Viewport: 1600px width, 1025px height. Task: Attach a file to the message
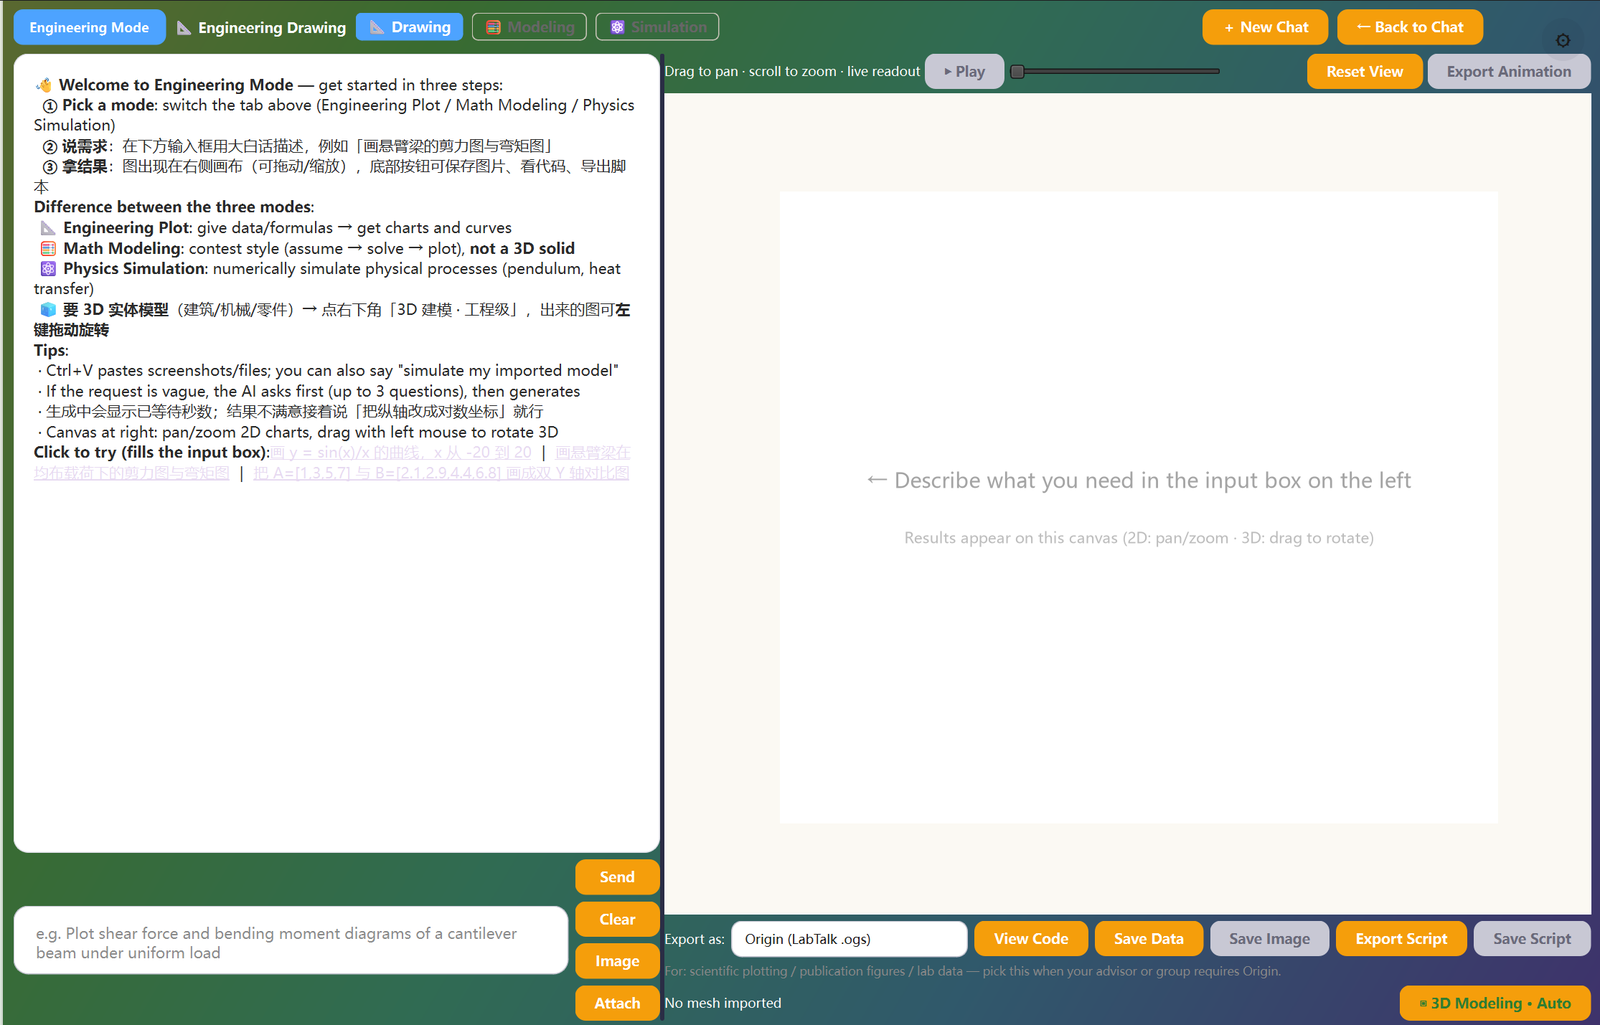click(617, 1003)
